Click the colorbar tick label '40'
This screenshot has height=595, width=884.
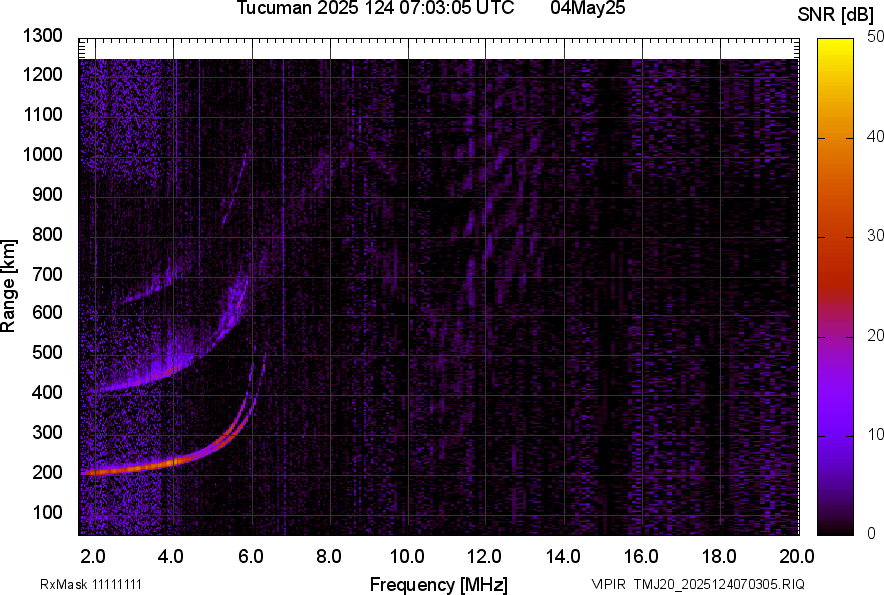point(875,136)
